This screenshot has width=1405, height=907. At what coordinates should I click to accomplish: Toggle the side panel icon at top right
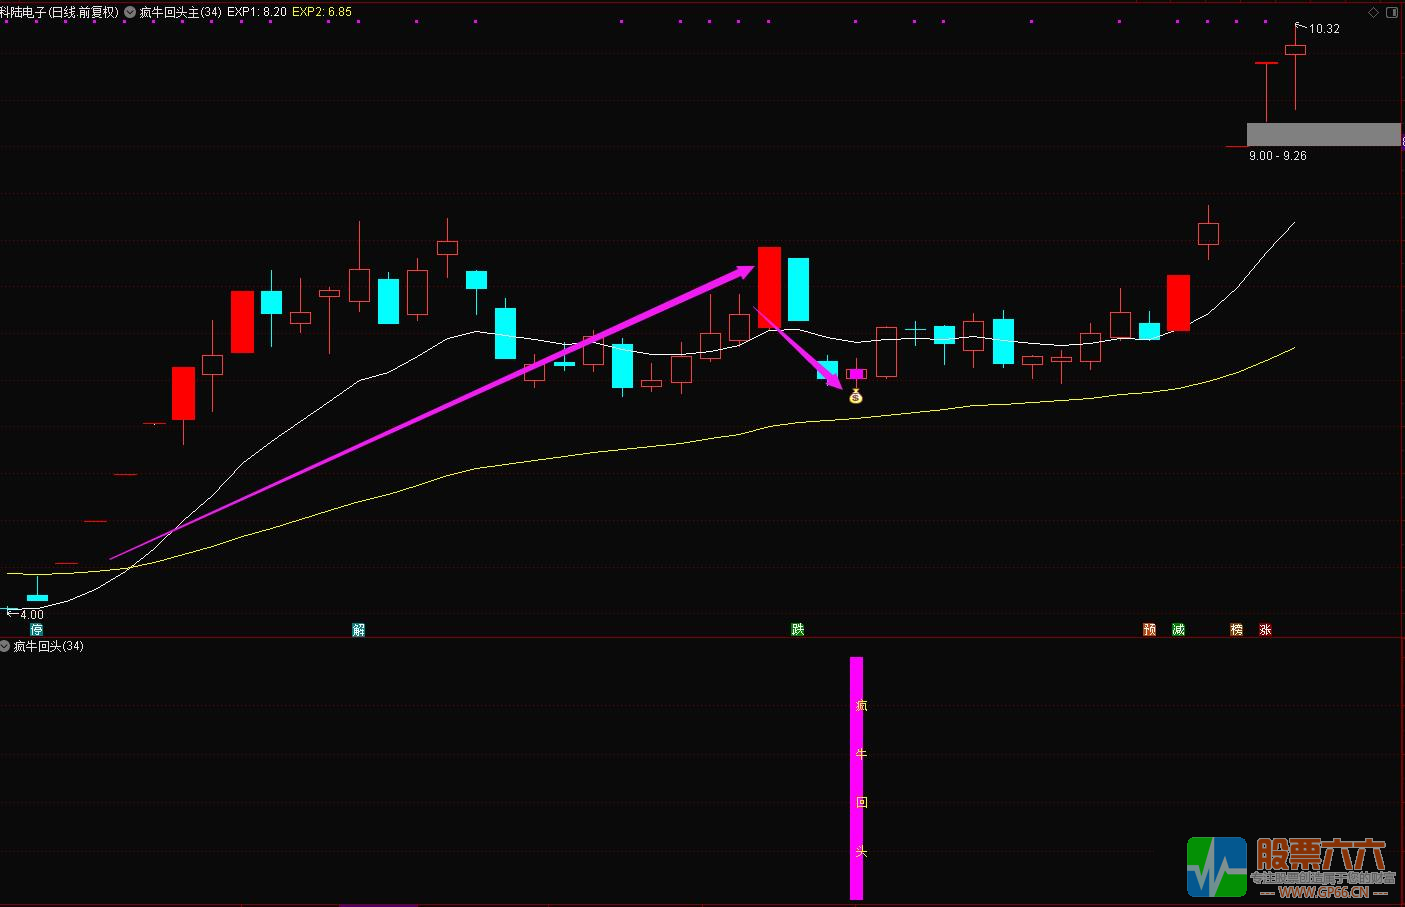pyautogui.click(x=1392, y=12)
